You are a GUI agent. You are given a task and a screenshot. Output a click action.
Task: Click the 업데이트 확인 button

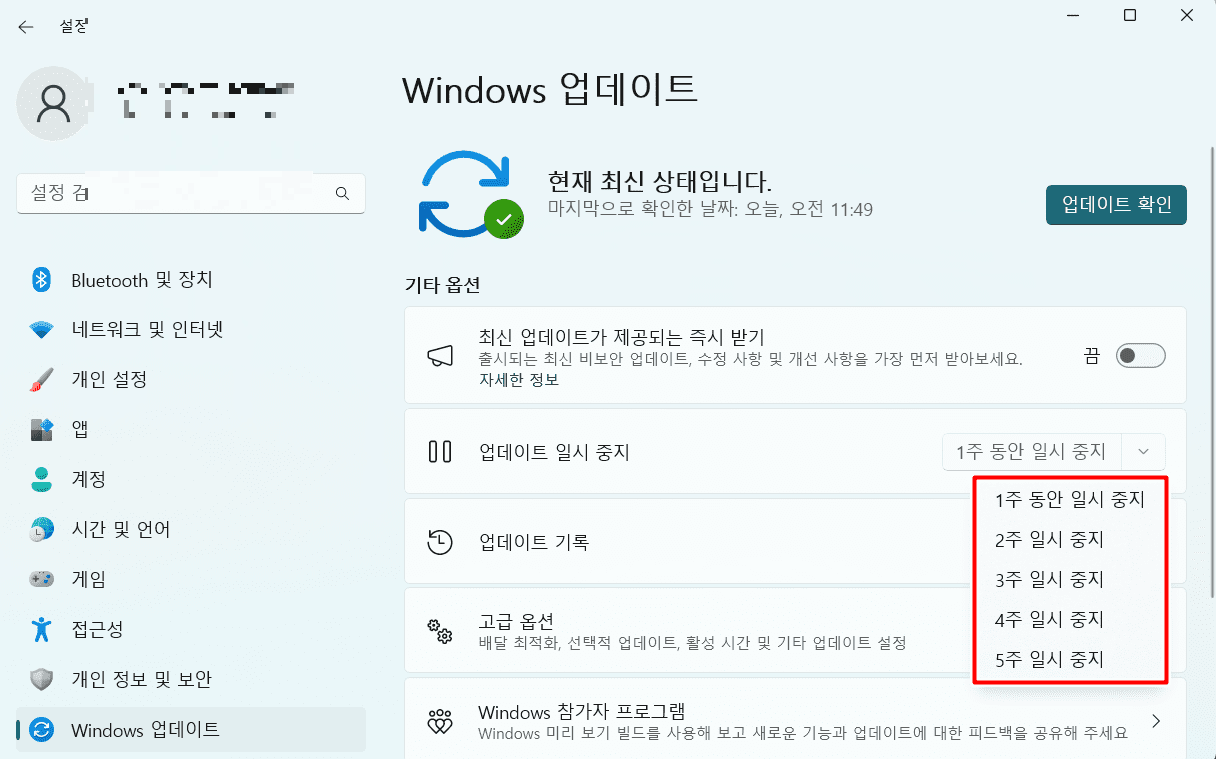1116,205
